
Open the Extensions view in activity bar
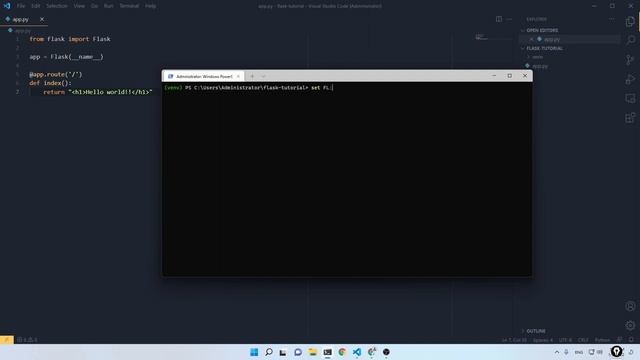[x=630, y=118]
